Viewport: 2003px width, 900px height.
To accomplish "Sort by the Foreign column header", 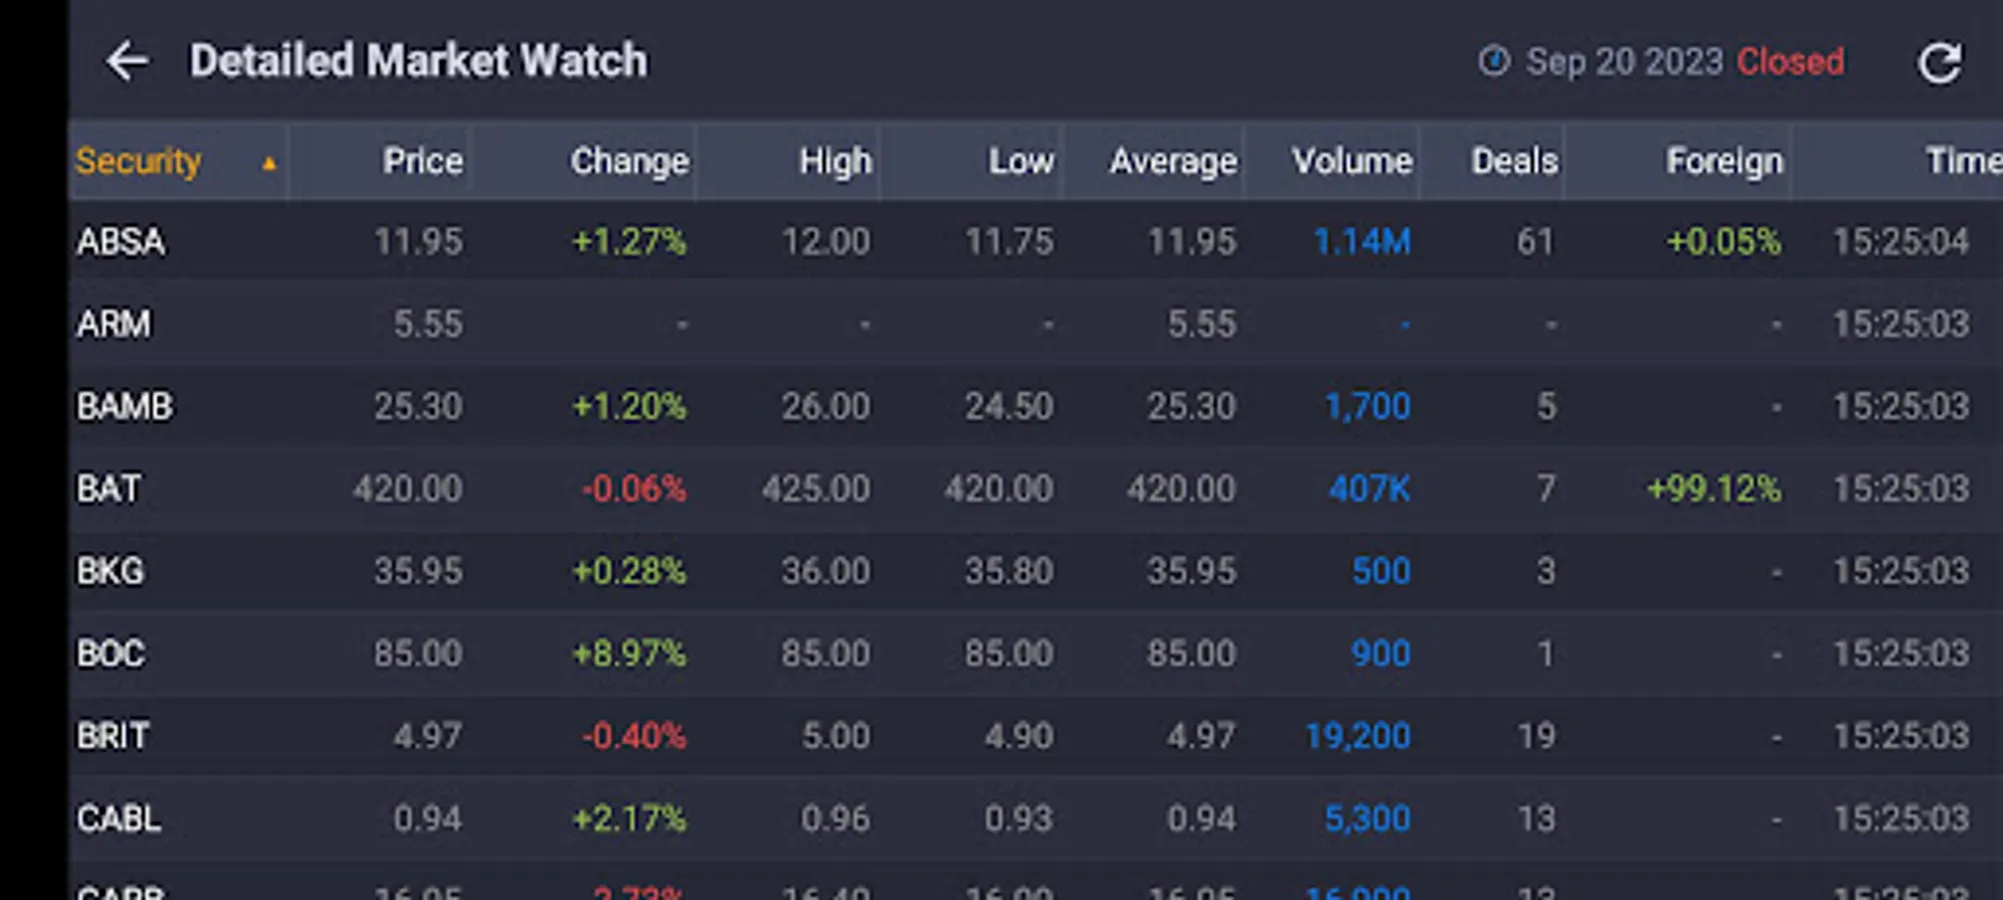I will [1724, 161].
